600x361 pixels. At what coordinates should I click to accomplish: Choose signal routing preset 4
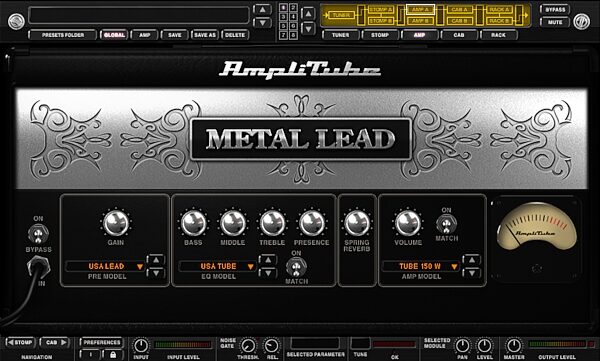click(293, 17)
